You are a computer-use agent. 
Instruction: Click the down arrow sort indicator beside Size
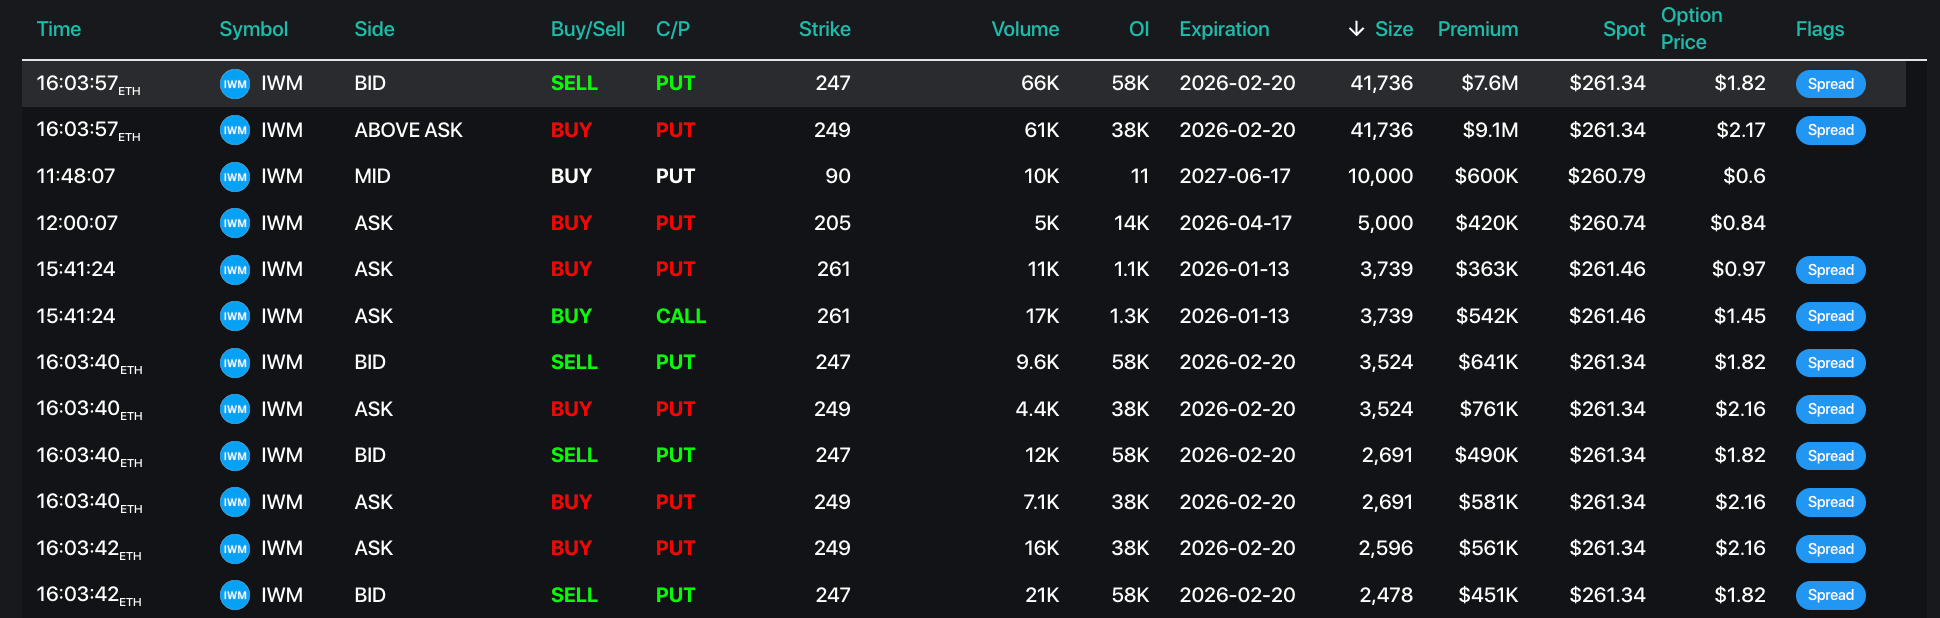click(x=1356, y=29)
